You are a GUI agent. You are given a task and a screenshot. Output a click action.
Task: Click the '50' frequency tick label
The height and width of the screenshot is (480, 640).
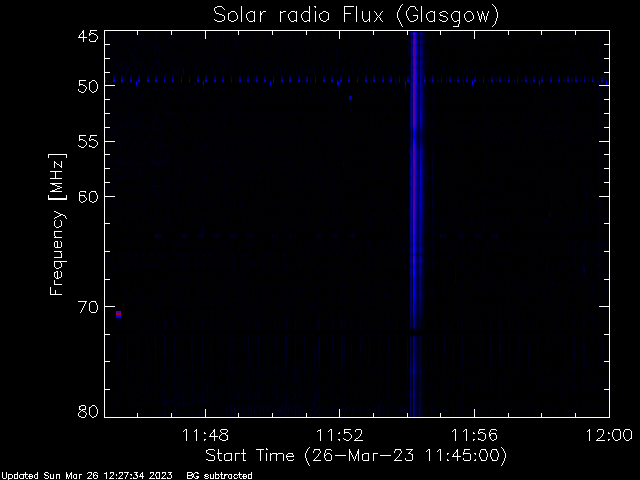88,87
